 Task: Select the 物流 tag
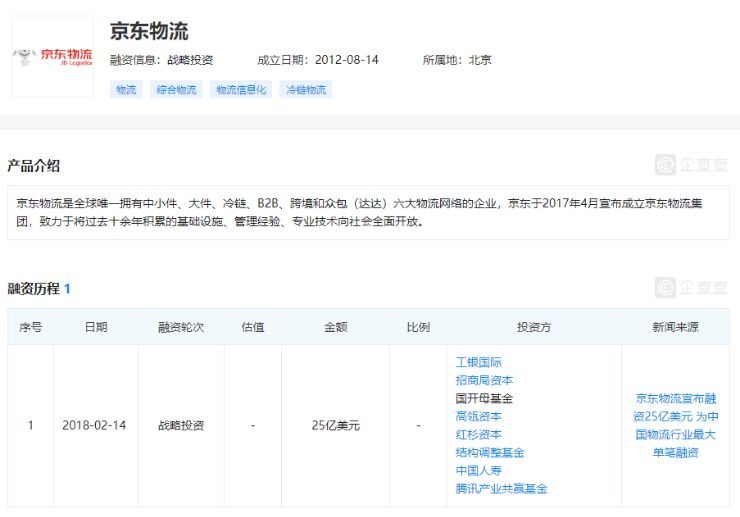point(126,90)
